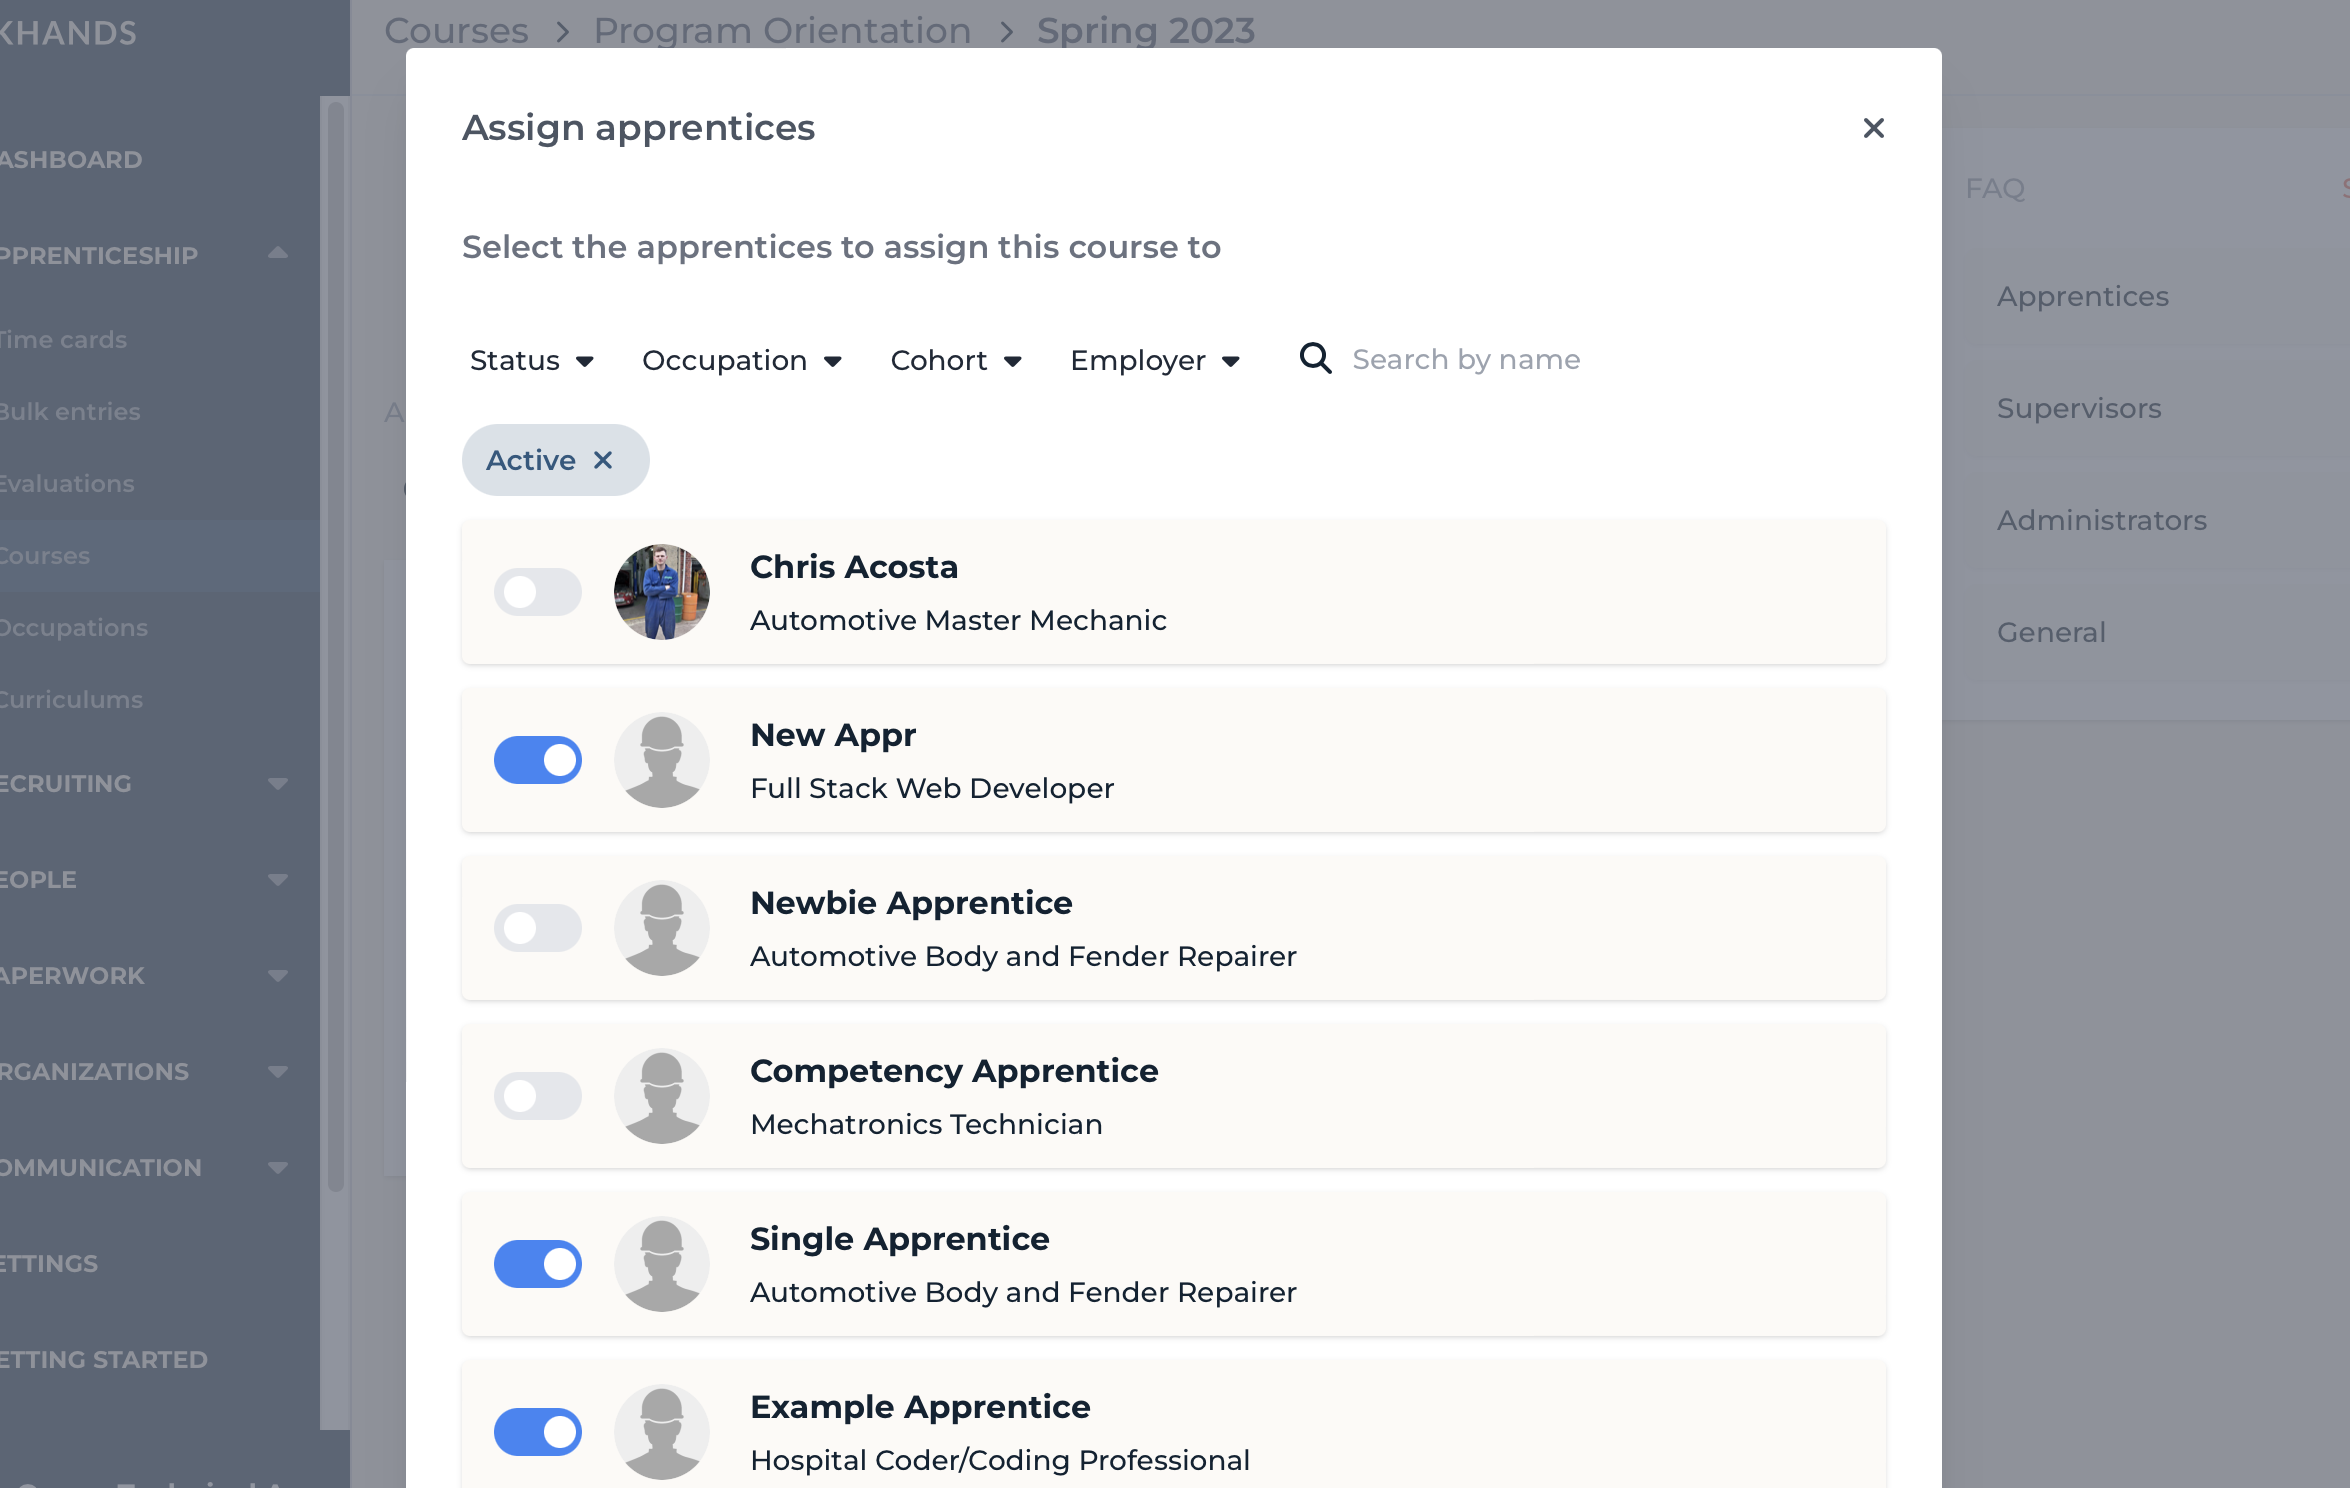Click the Search by name field
This screenshot has height=1488, width=2350.
coord(1600,359)
